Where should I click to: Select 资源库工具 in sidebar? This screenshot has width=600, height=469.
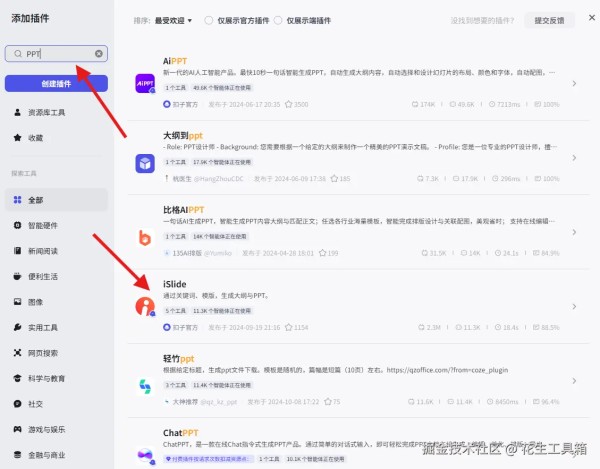point(56,112)
